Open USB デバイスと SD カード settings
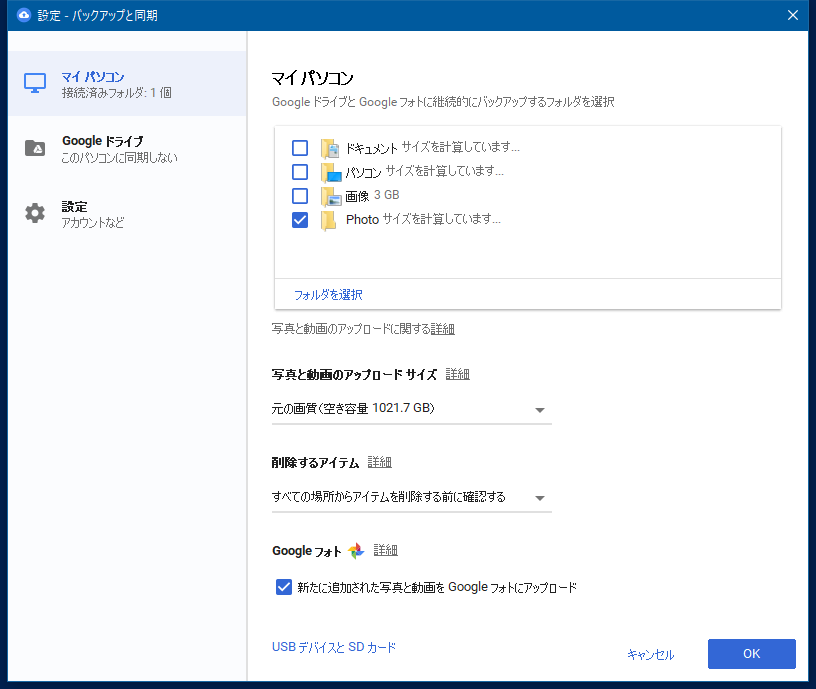This screenshot has width=816, height=689. 334,647
